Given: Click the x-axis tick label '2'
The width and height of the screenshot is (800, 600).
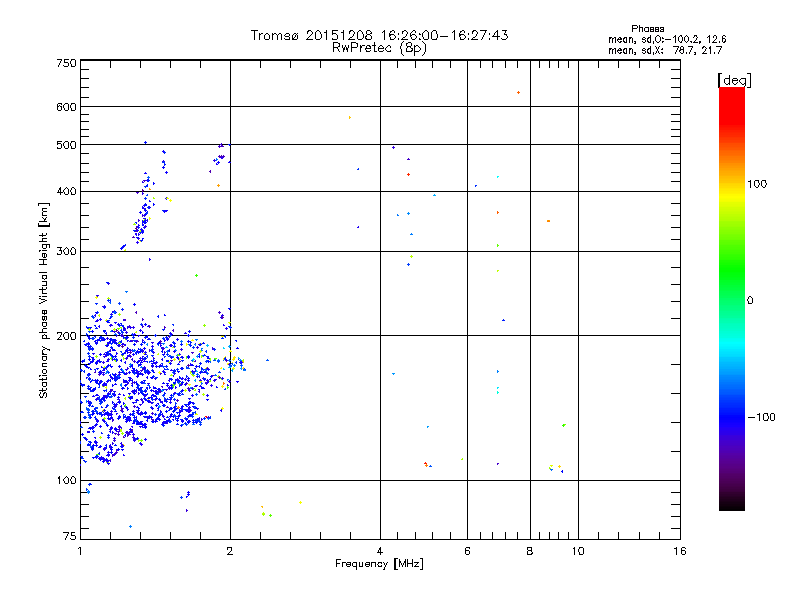Looking at the screenshot, I should tap(230, 551).
